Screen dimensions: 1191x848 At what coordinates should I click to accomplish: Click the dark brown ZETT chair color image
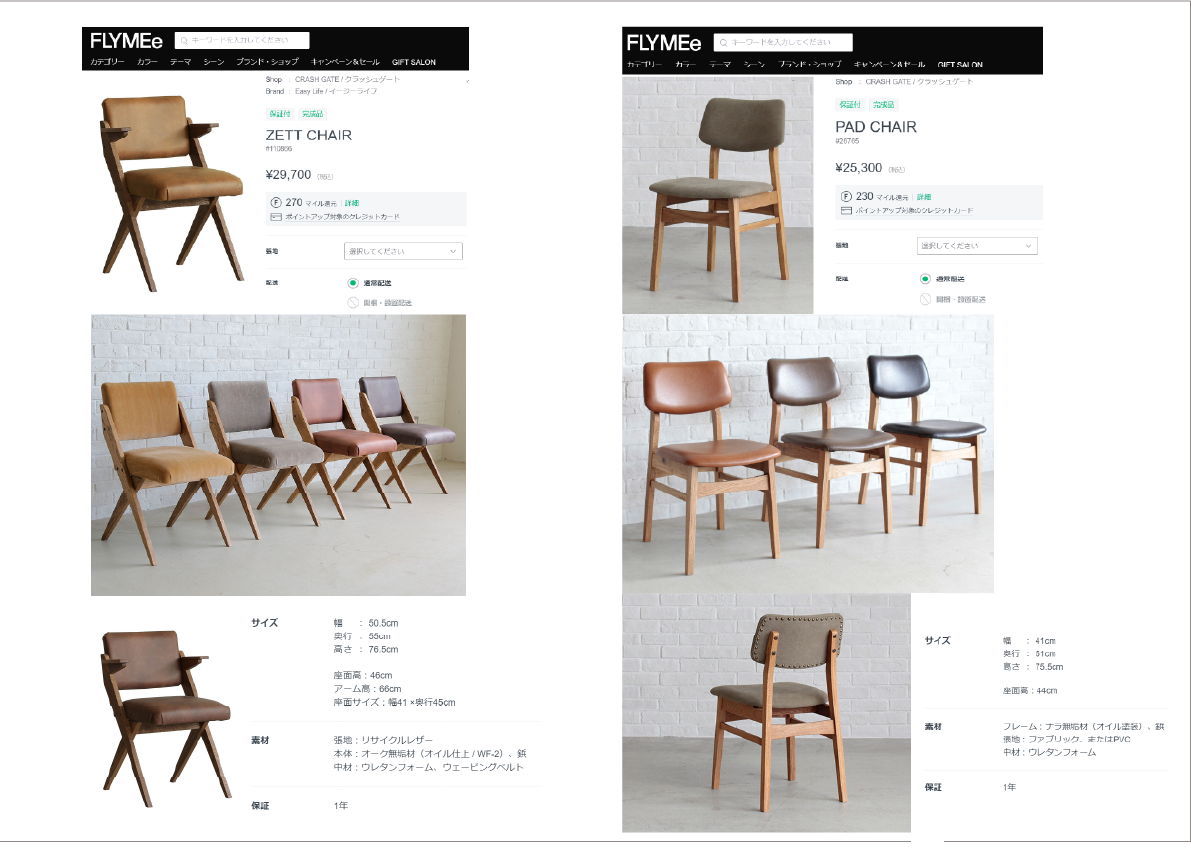pyautogui.click(x=167, y=717)
